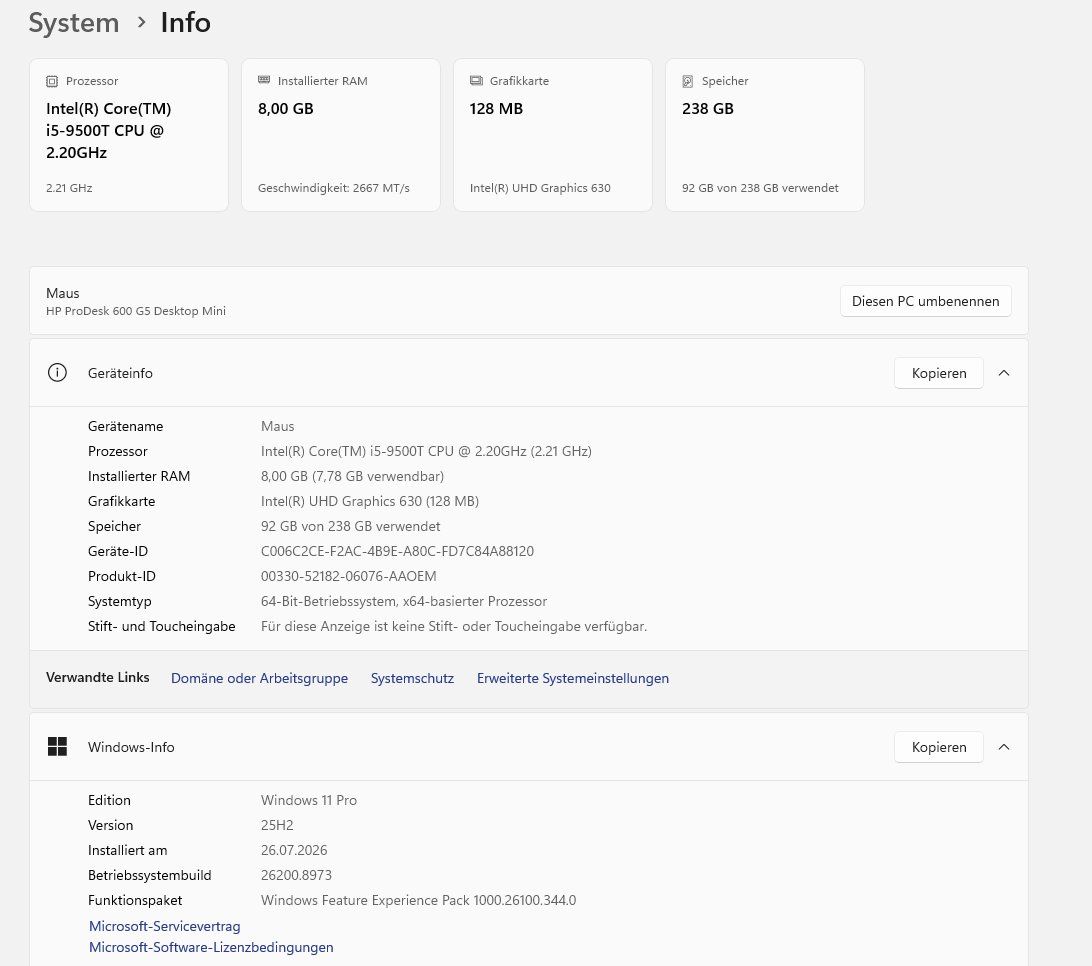Click '2.21 GHz' in Prozessor card
1092x966 pixels.
pos(69,188)
